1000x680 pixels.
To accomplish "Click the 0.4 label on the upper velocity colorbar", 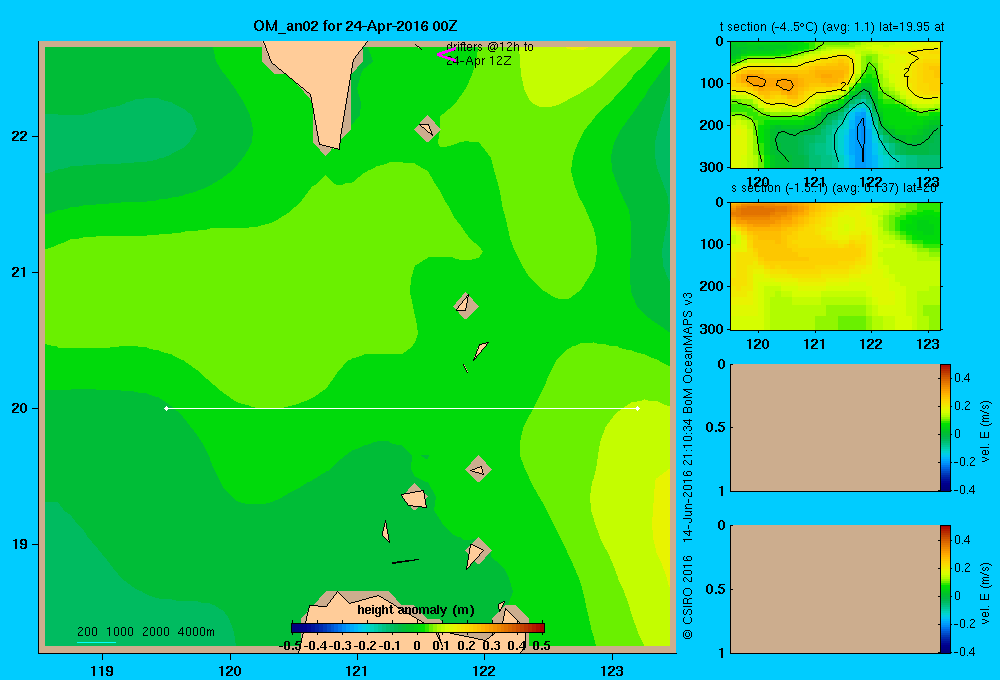I will [x=962, y=378].
